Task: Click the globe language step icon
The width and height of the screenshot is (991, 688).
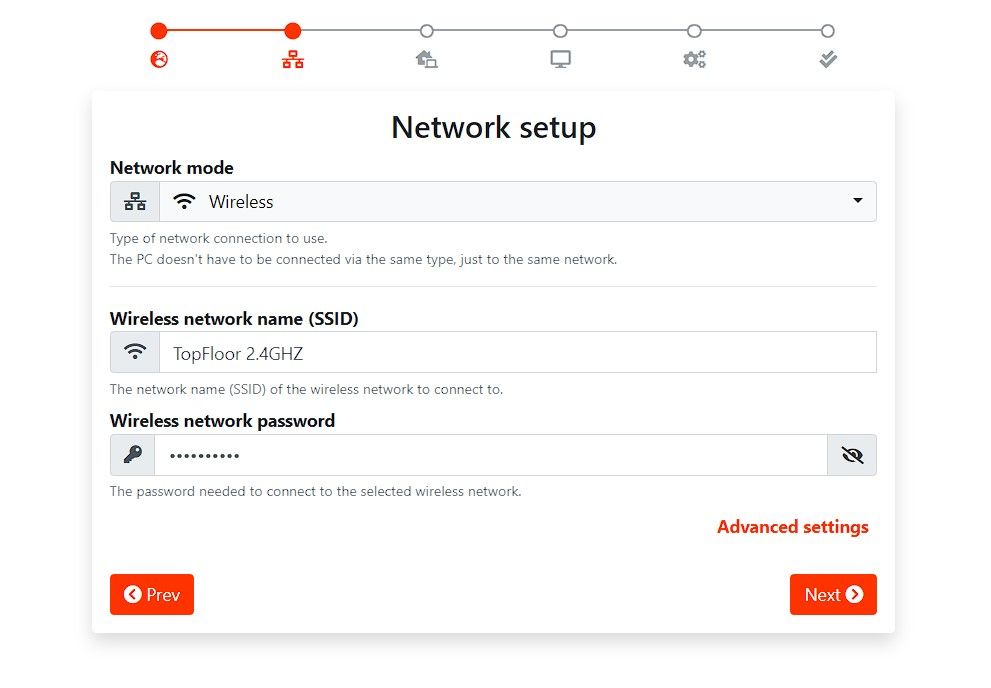Action: (x=159, y=60)
